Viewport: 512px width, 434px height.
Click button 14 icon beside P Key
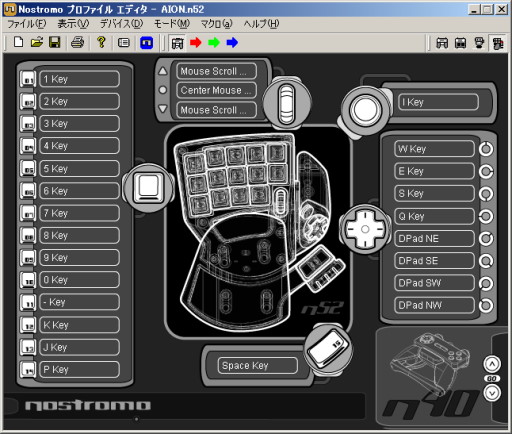pyautogui.click(x=28, y=370)
